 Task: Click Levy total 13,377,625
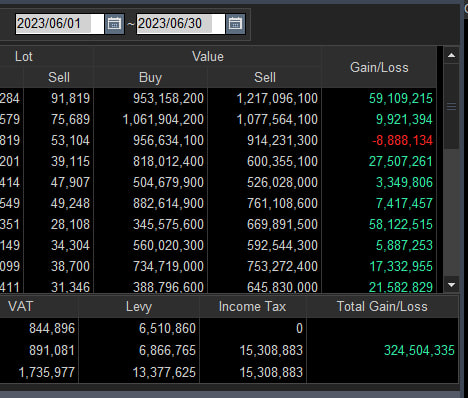[x=164, y=372]
